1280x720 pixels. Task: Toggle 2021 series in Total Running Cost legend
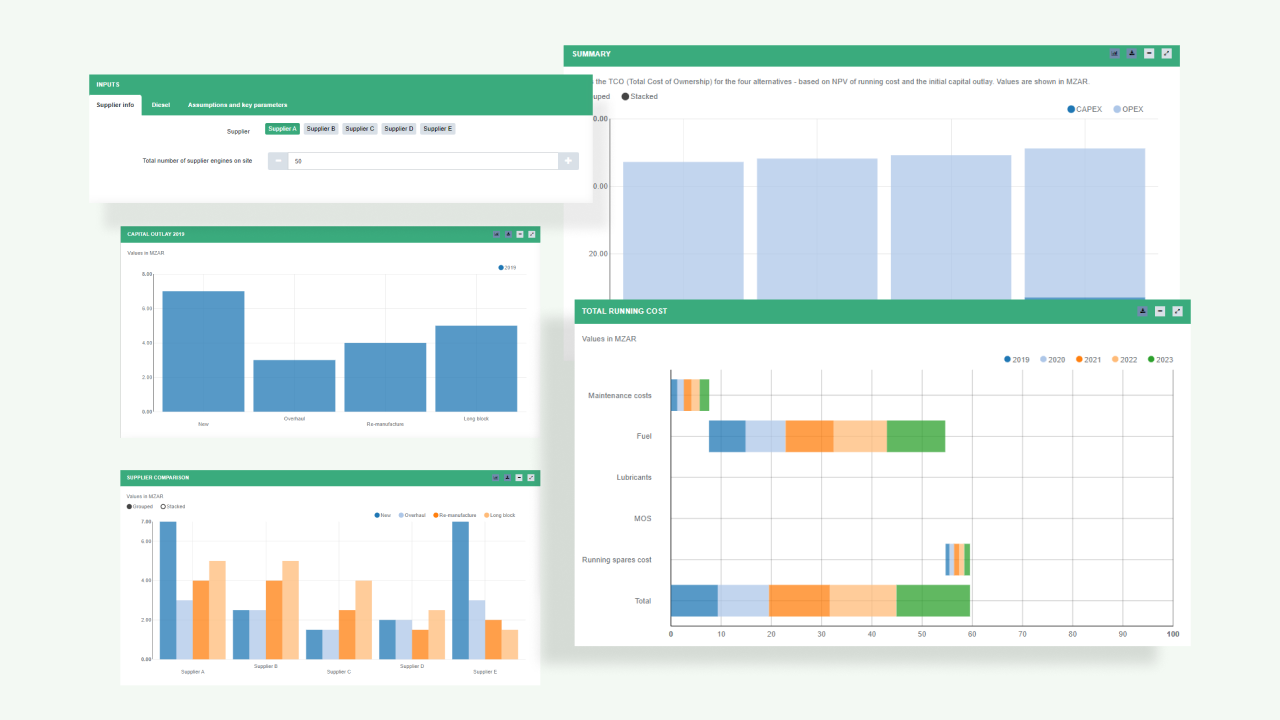(x=1089, y=360)
